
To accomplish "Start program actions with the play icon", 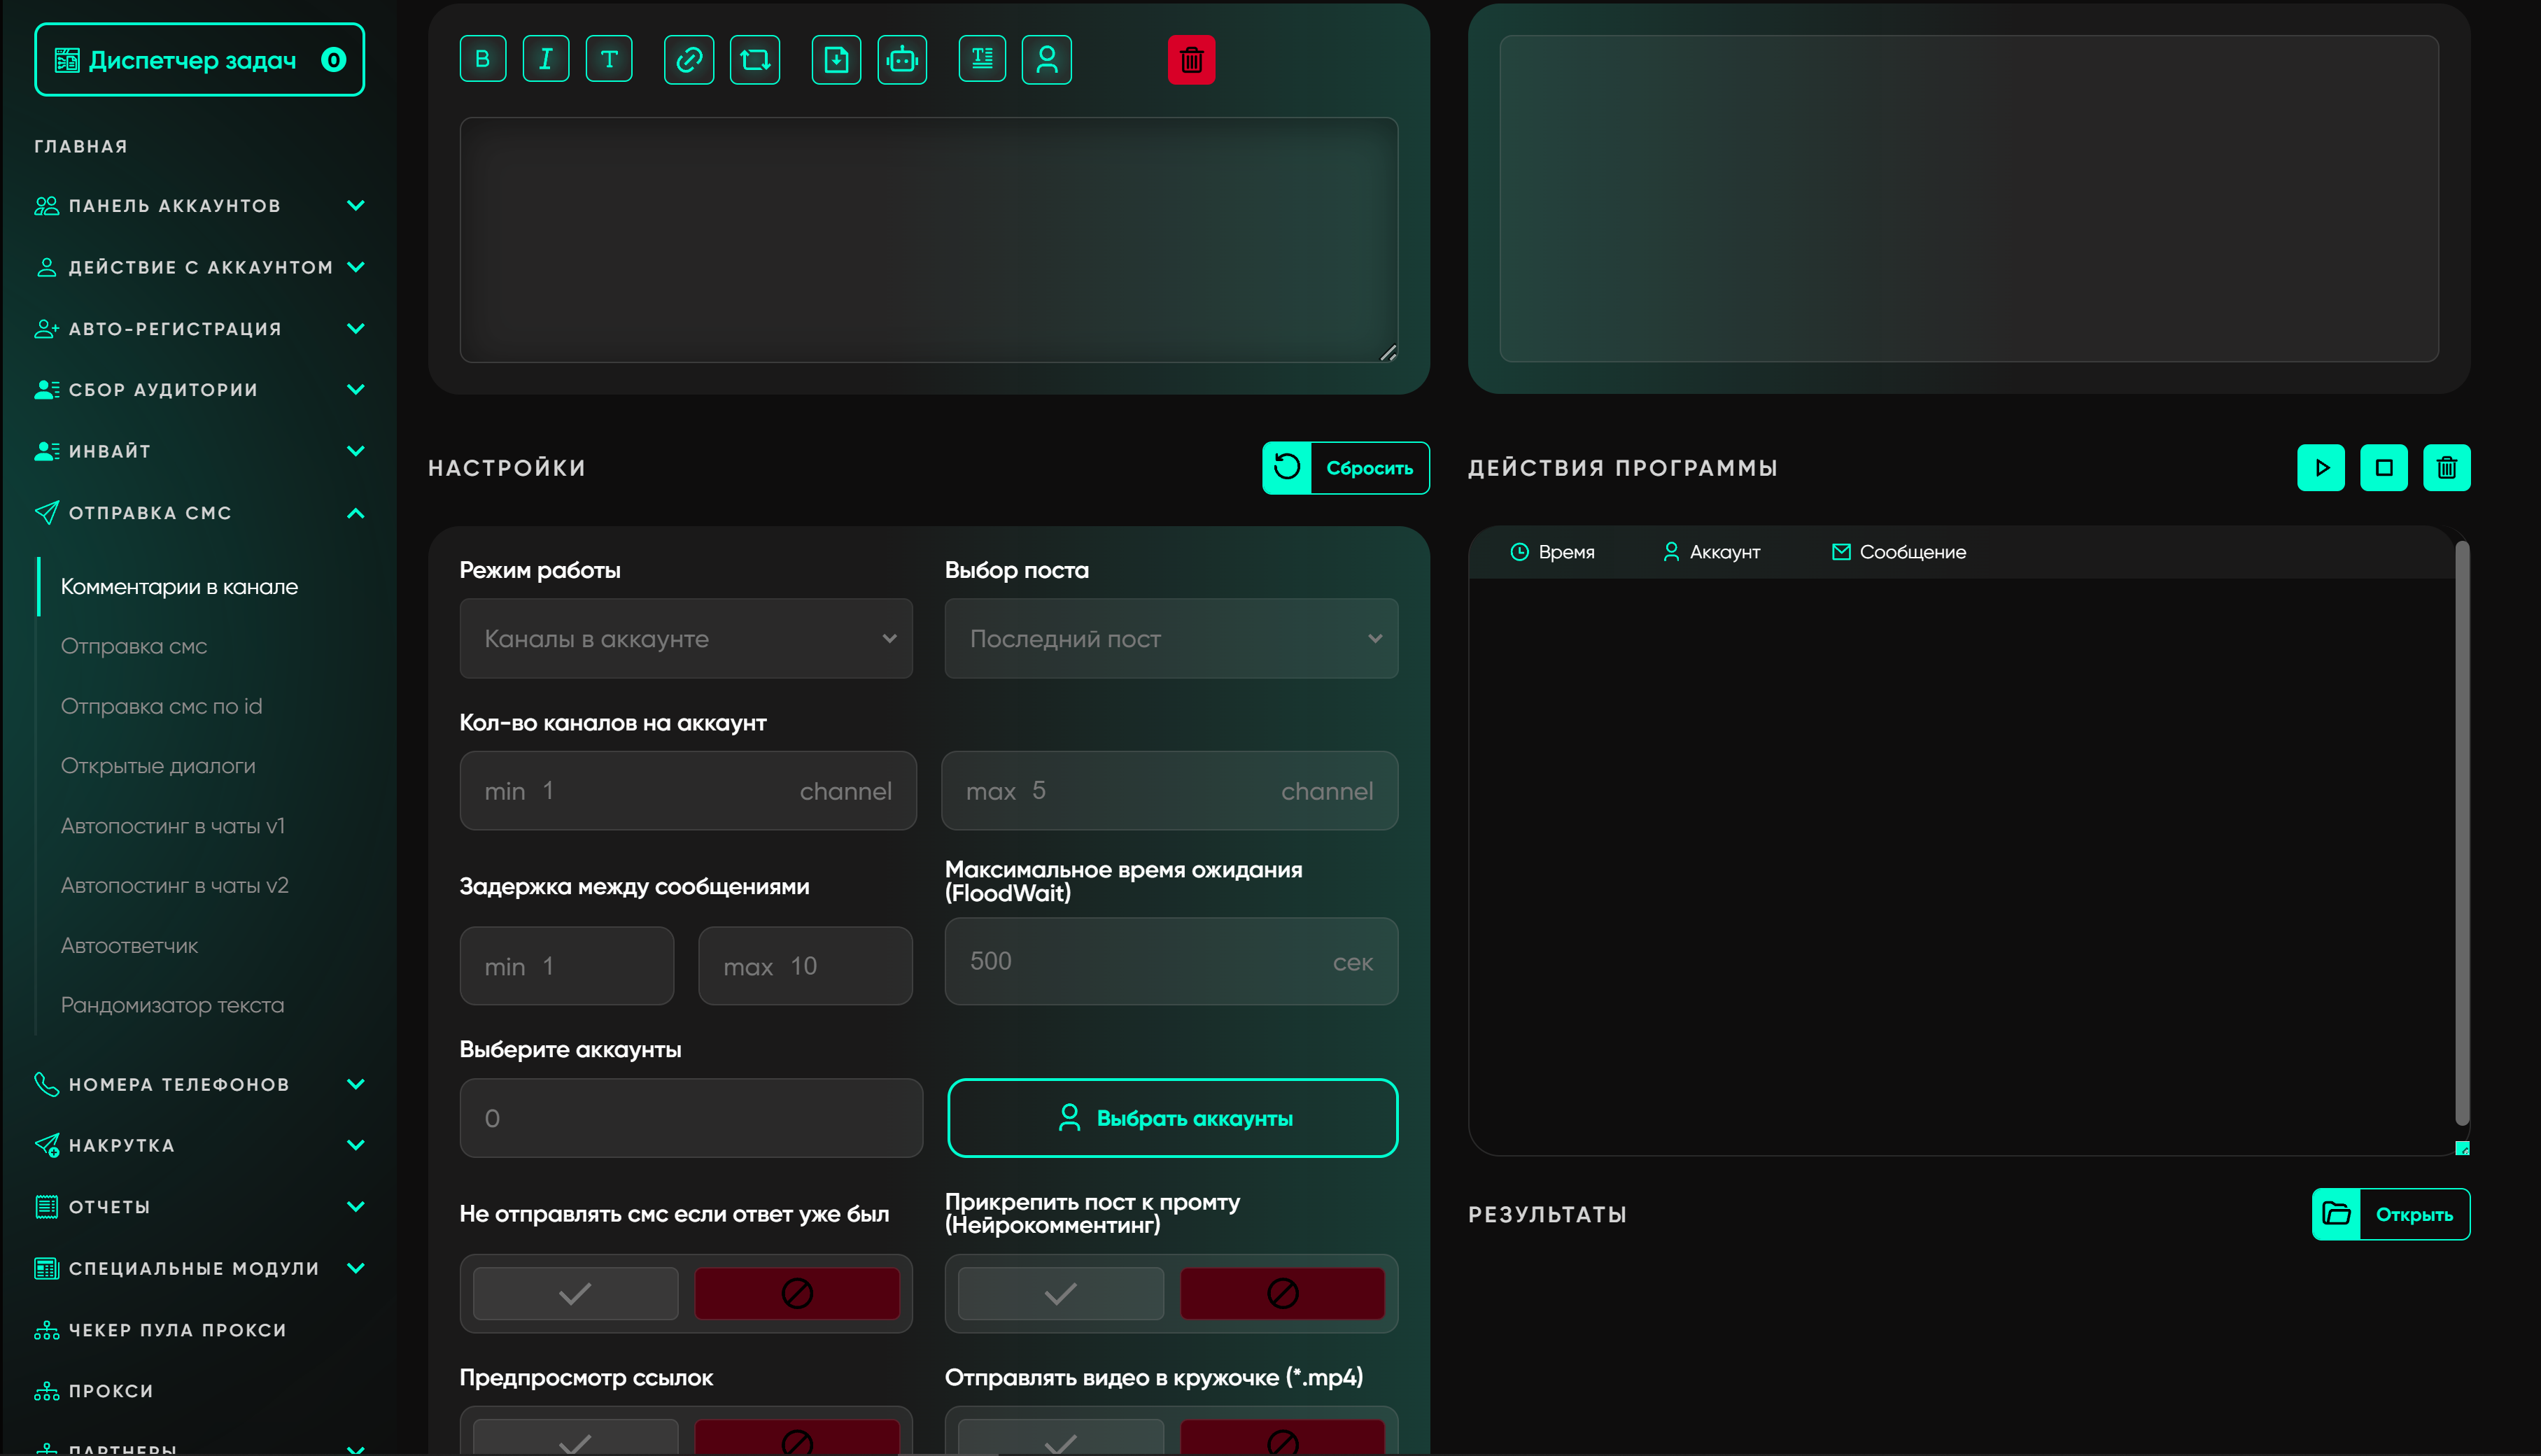I will (x=2320, y=467).
